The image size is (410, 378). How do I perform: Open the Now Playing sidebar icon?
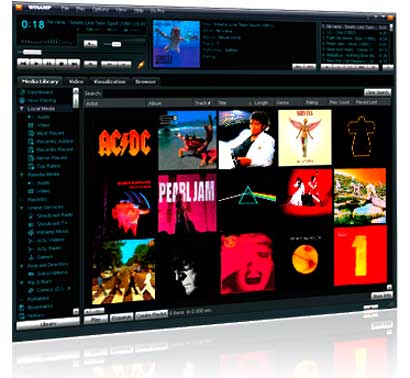click(x=22, y=100)
